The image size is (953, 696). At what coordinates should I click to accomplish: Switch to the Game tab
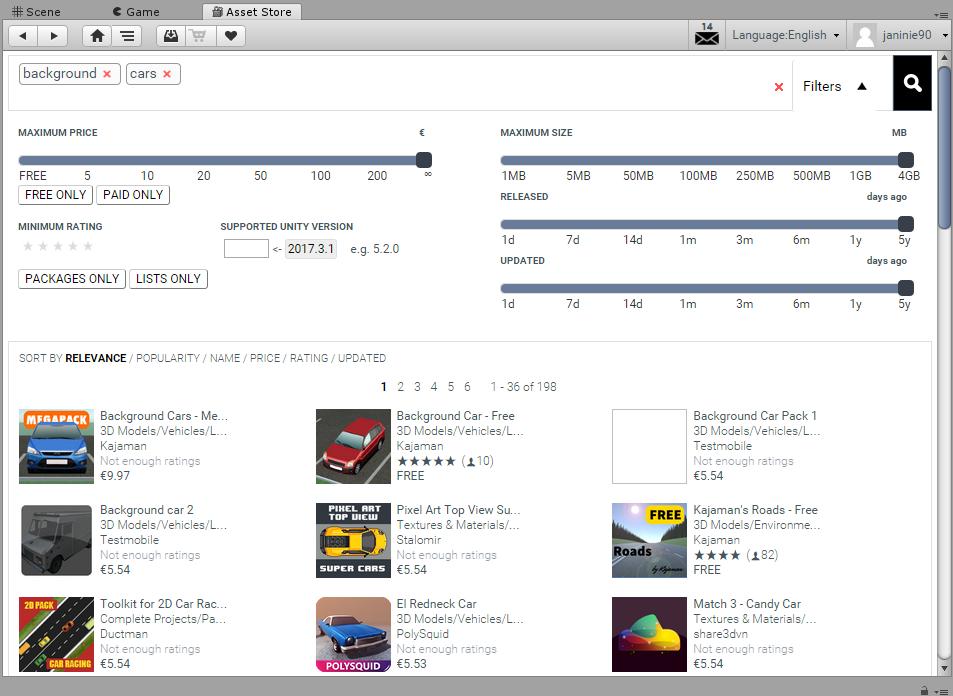[136, 12]
